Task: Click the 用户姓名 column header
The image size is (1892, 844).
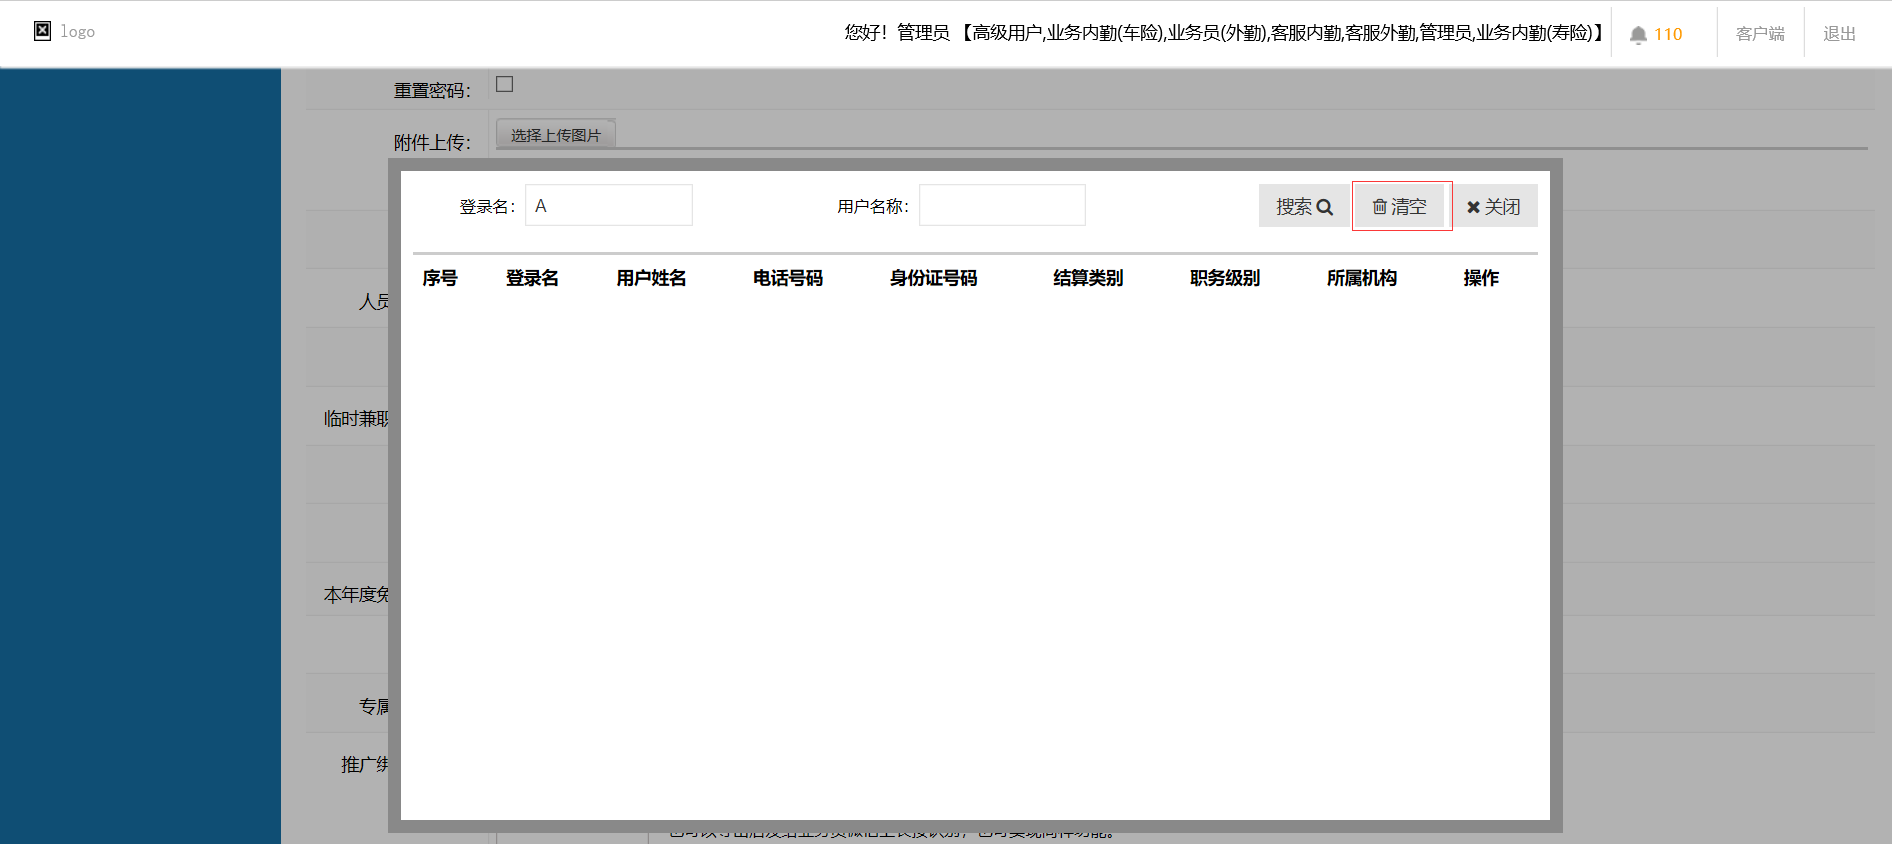Action: tap(651, 278)
